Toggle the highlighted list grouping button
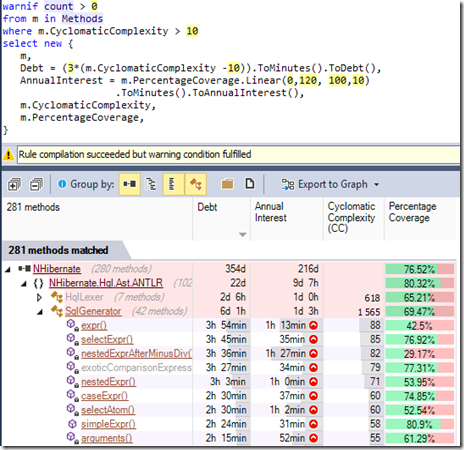This screenshot has height=450, width=464. [173, 184]
